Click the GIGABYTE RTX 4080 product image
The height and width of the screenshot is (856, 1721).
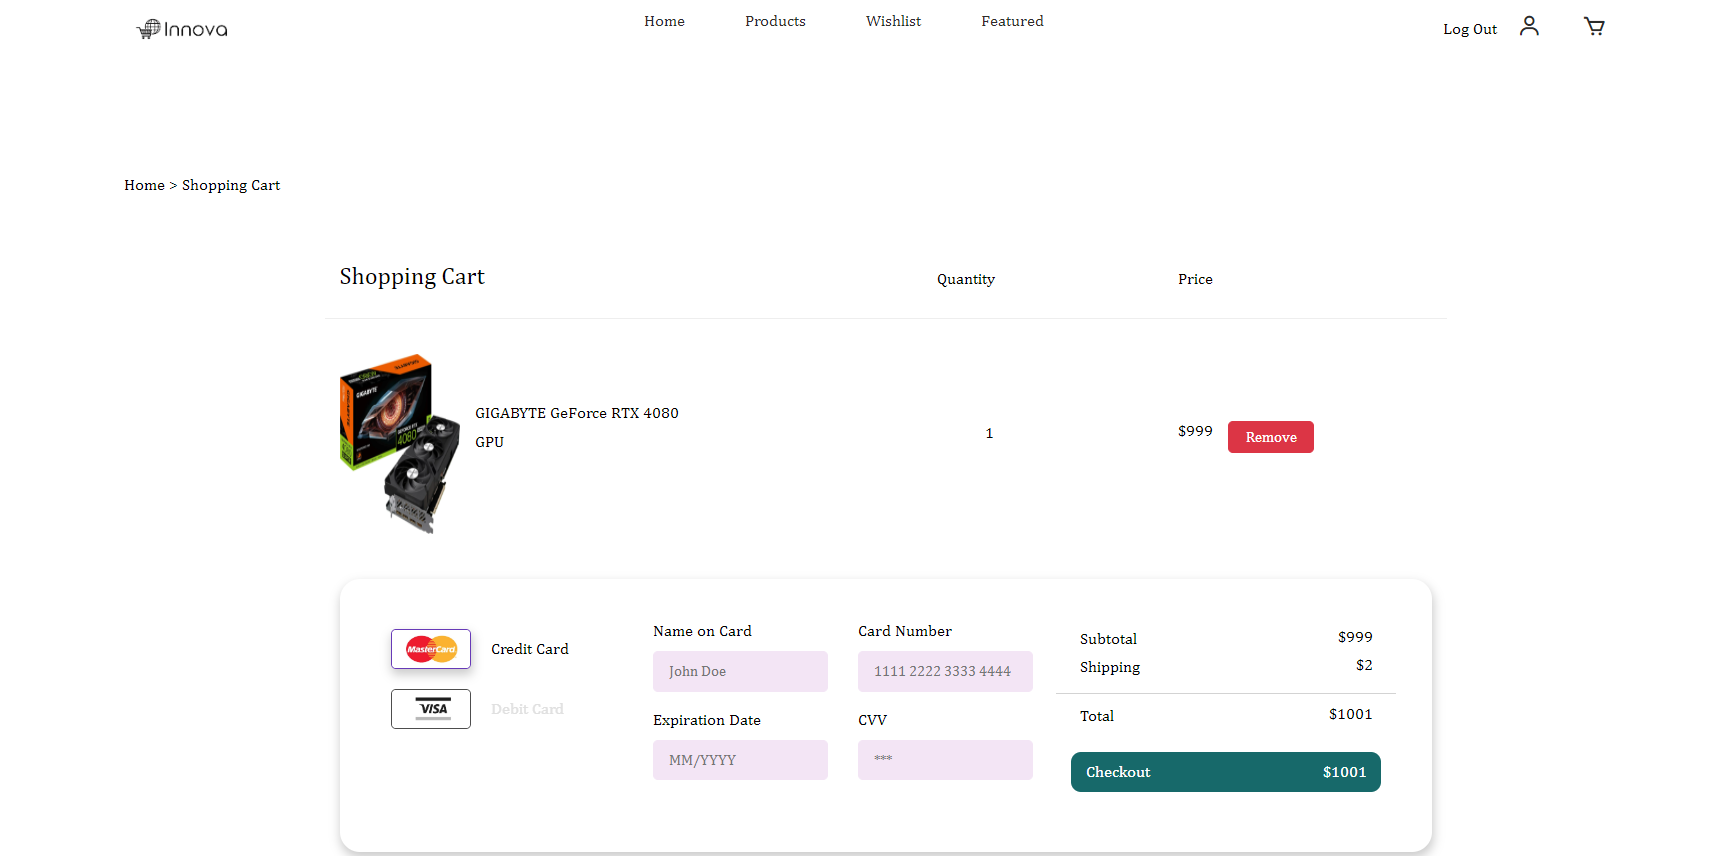tap(400, 443)
